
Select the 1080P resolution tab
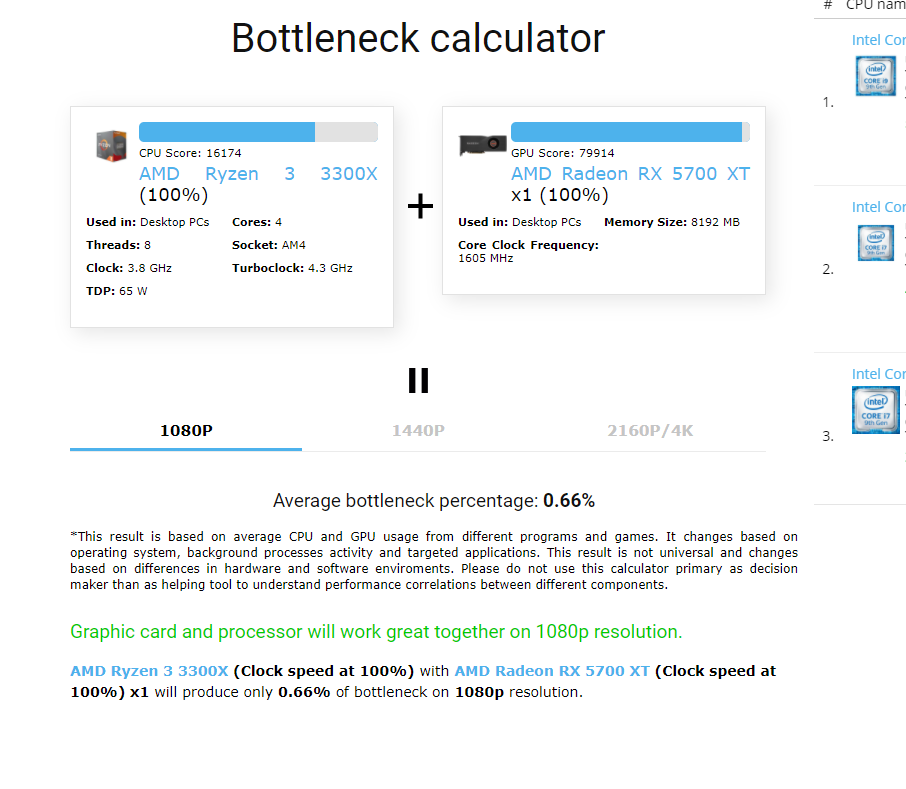[x=186, y=431]
